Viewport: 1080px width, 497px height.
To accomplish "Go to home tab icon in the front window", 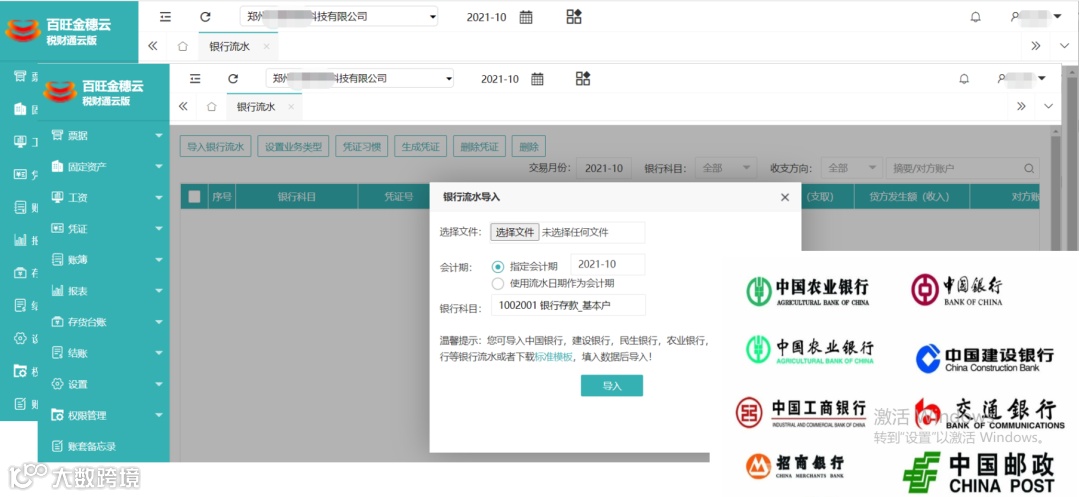I will coord(211,107).
